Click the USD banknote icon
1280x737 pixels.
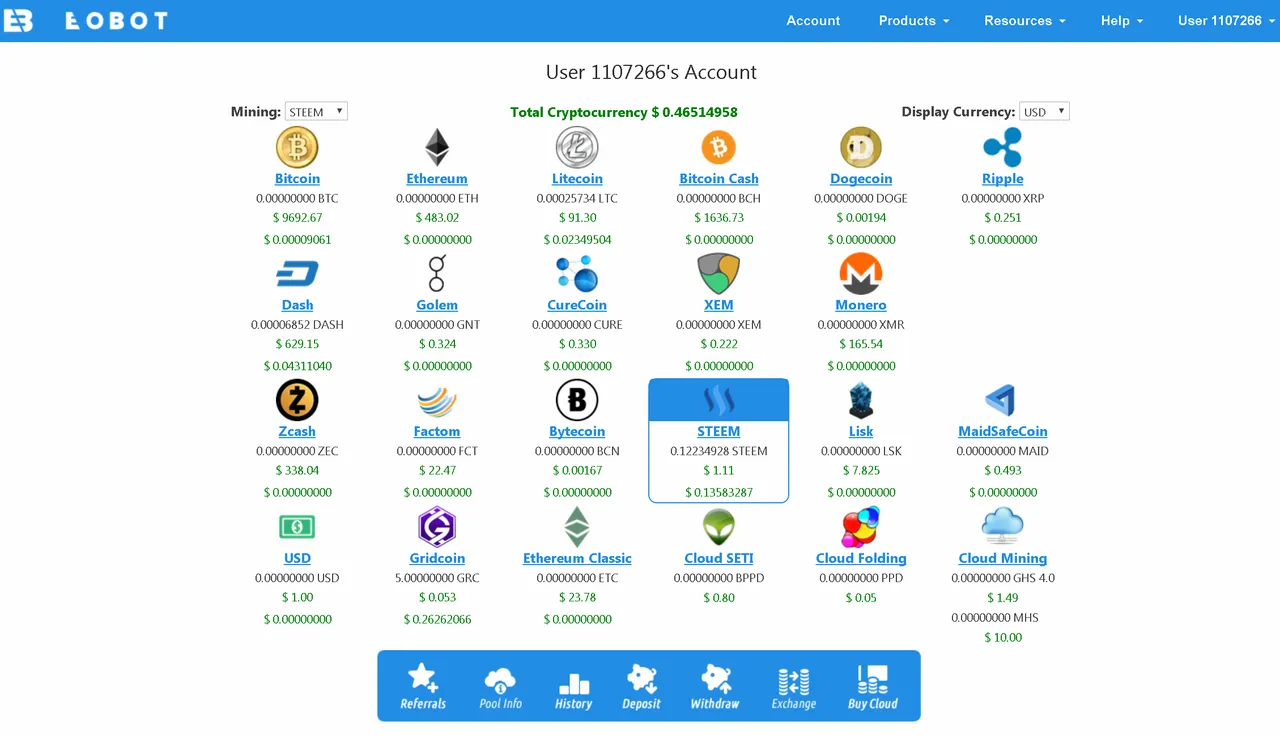pos(297,527)
